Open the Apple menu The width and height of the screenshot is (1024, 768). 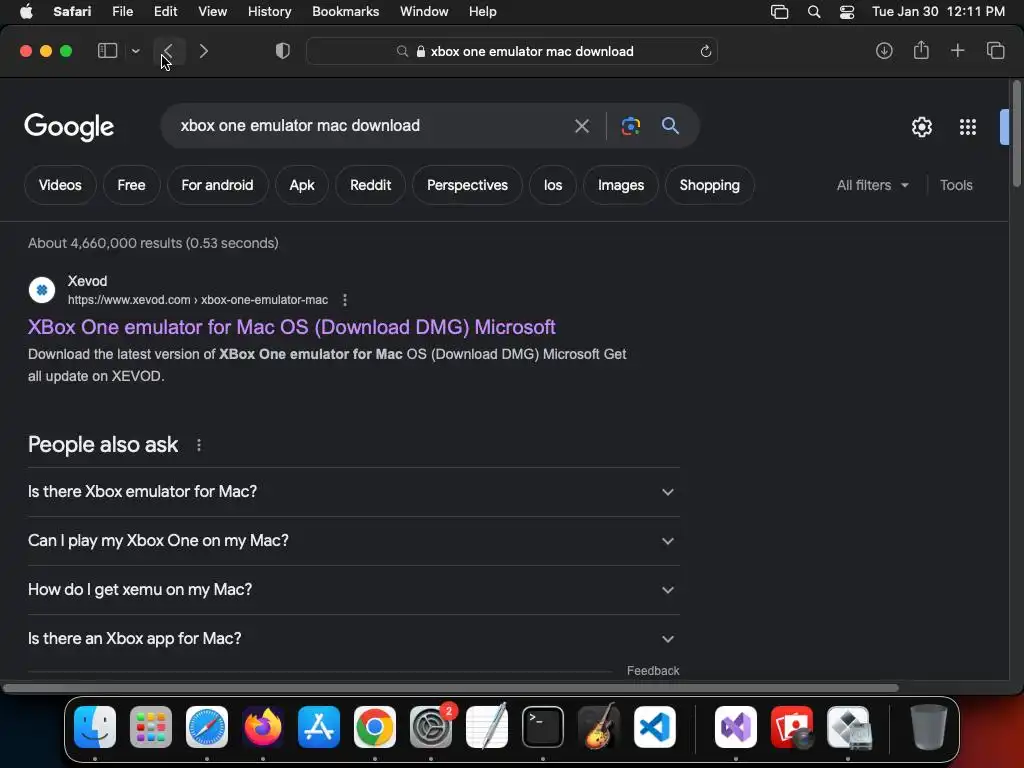[x=26, y=11]
